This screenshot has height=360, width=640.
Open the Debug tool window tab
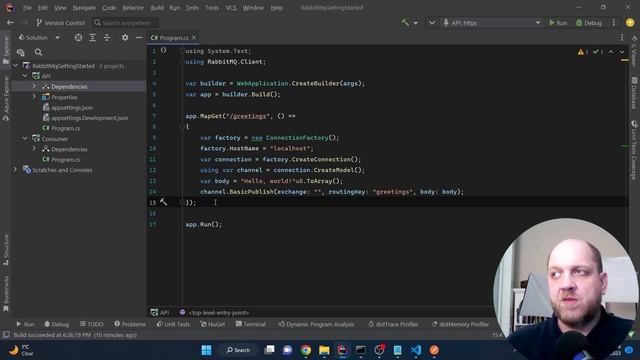pyautogui.click(x=57, y=324)
